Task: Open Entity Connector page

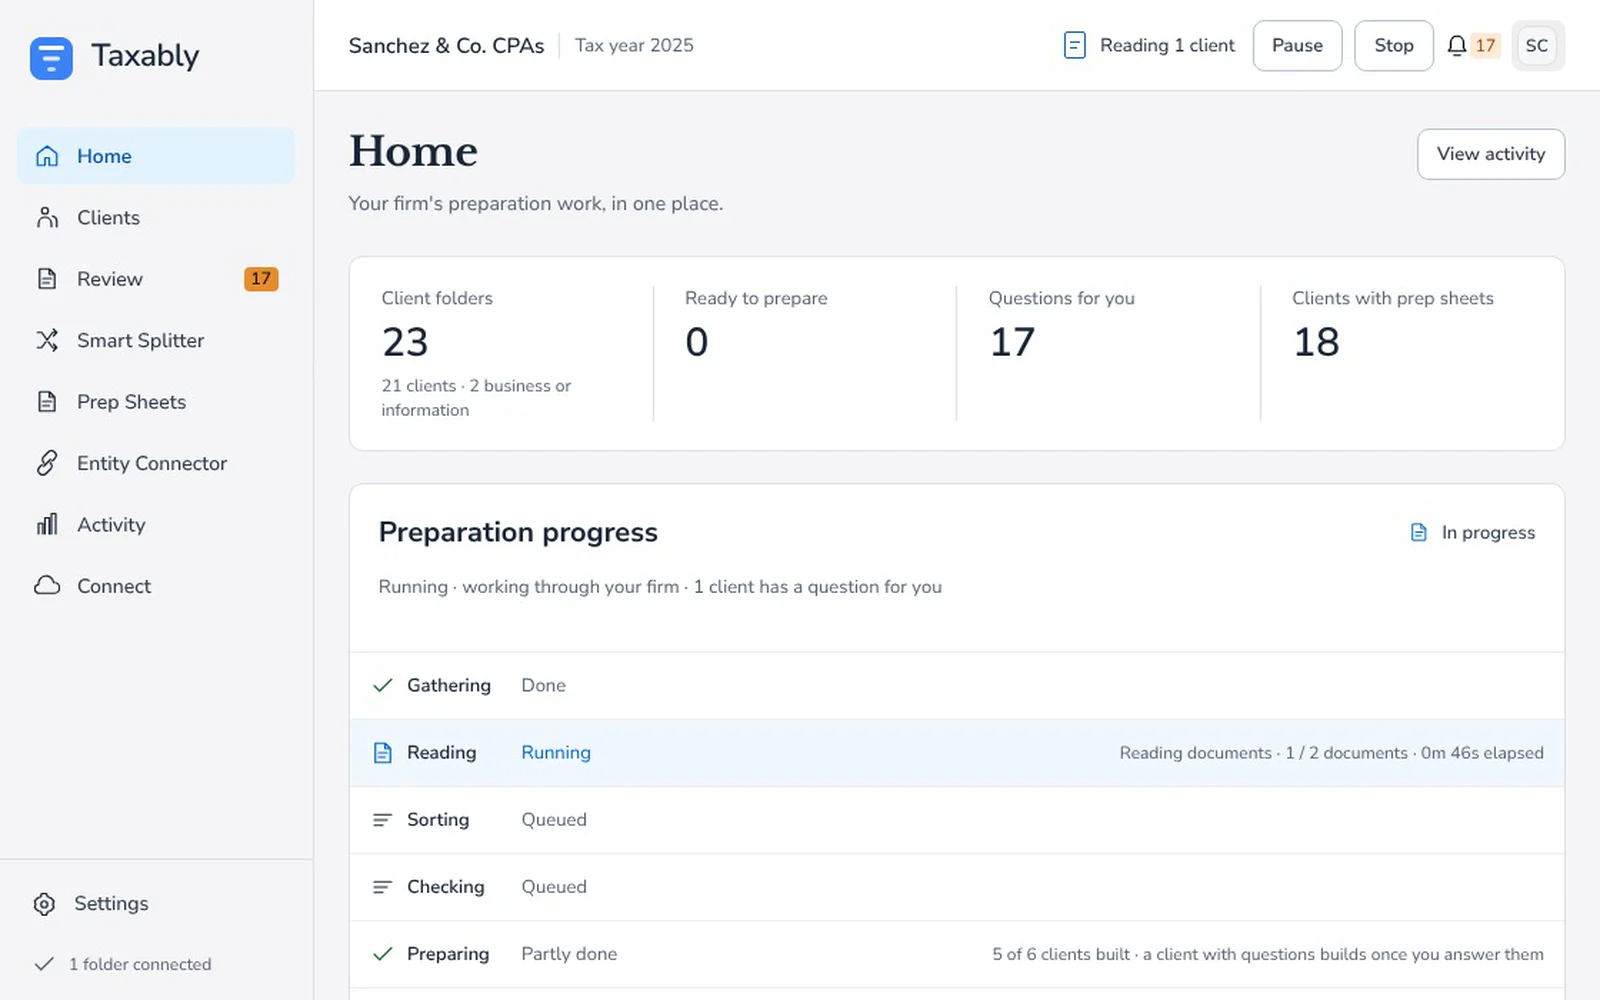Action: (x=156, y=463)
